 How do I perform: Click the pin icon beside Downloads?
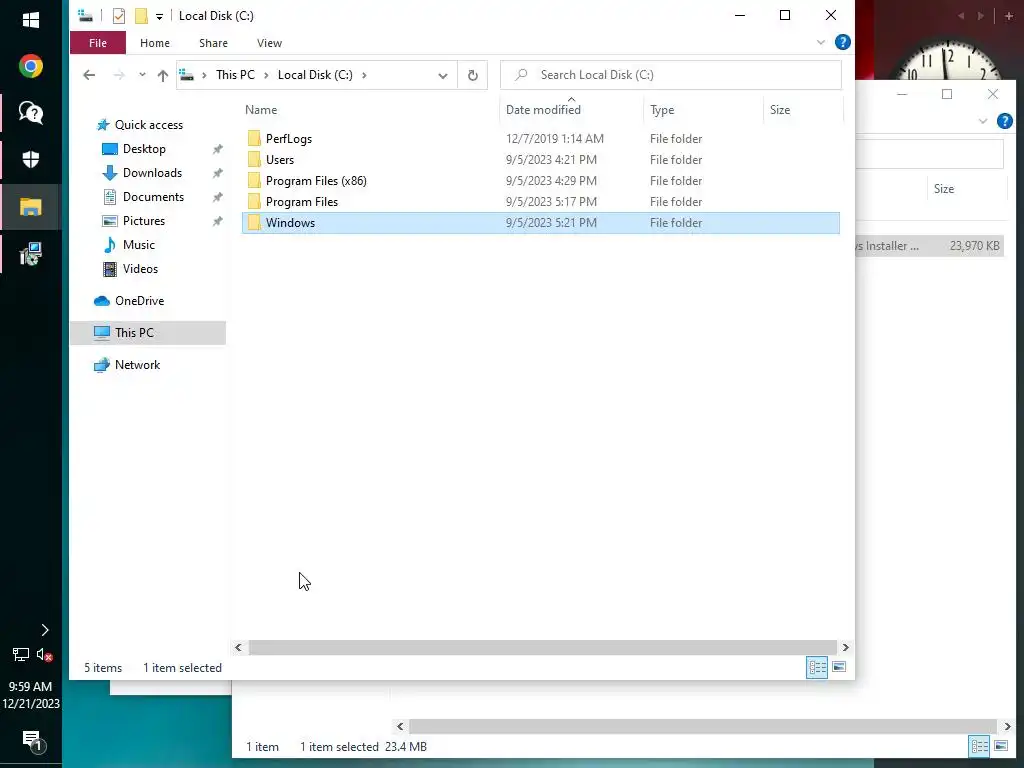coord(217,174)
